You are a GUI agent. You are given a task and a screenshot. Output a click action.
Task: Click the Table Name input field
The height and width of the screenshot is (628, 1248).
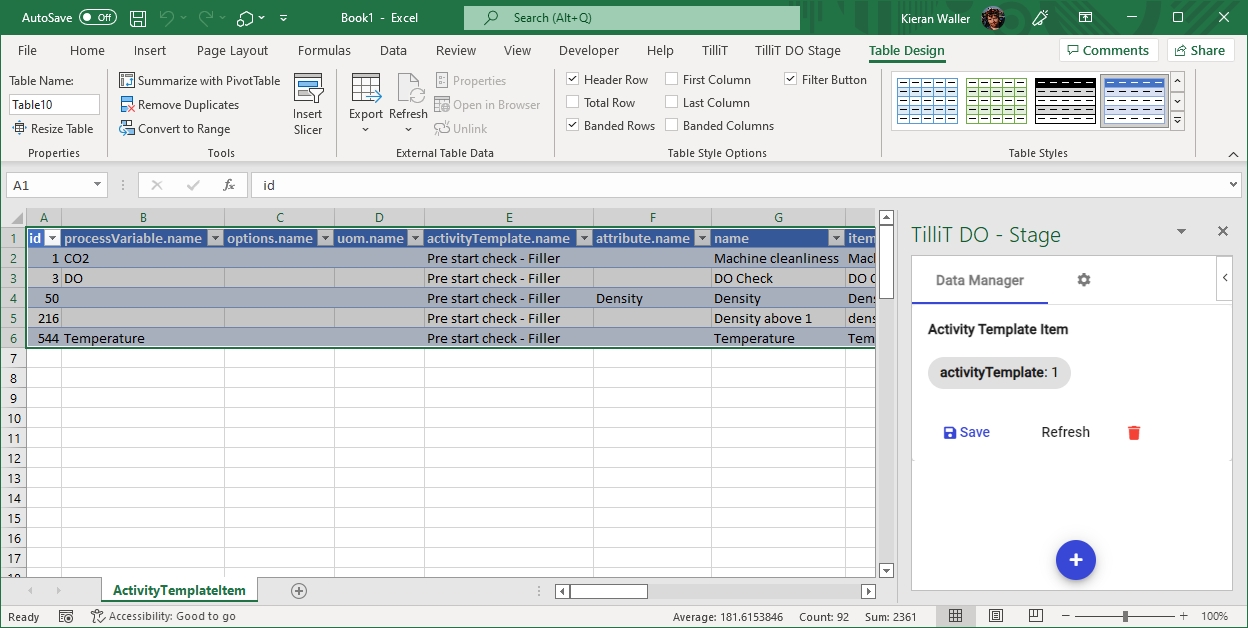click(x=55, y=105)
